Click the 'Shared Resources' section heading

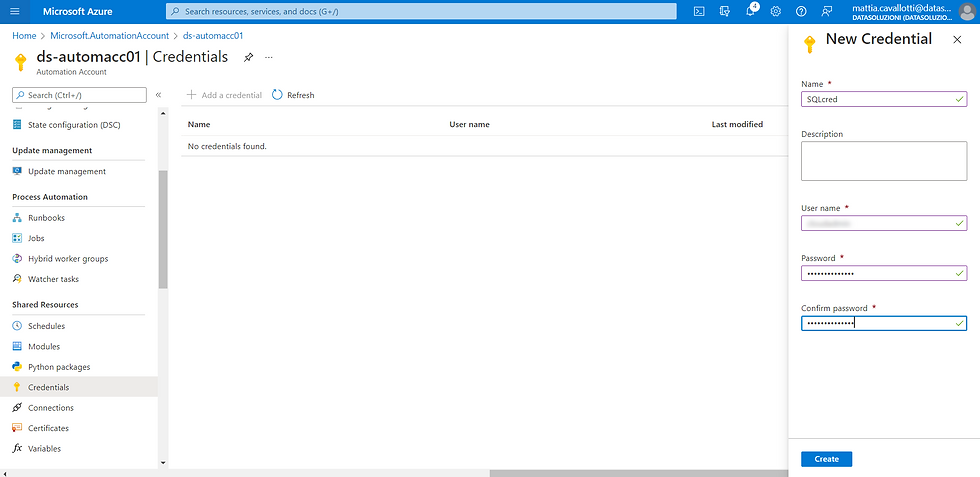pos(46,304)
